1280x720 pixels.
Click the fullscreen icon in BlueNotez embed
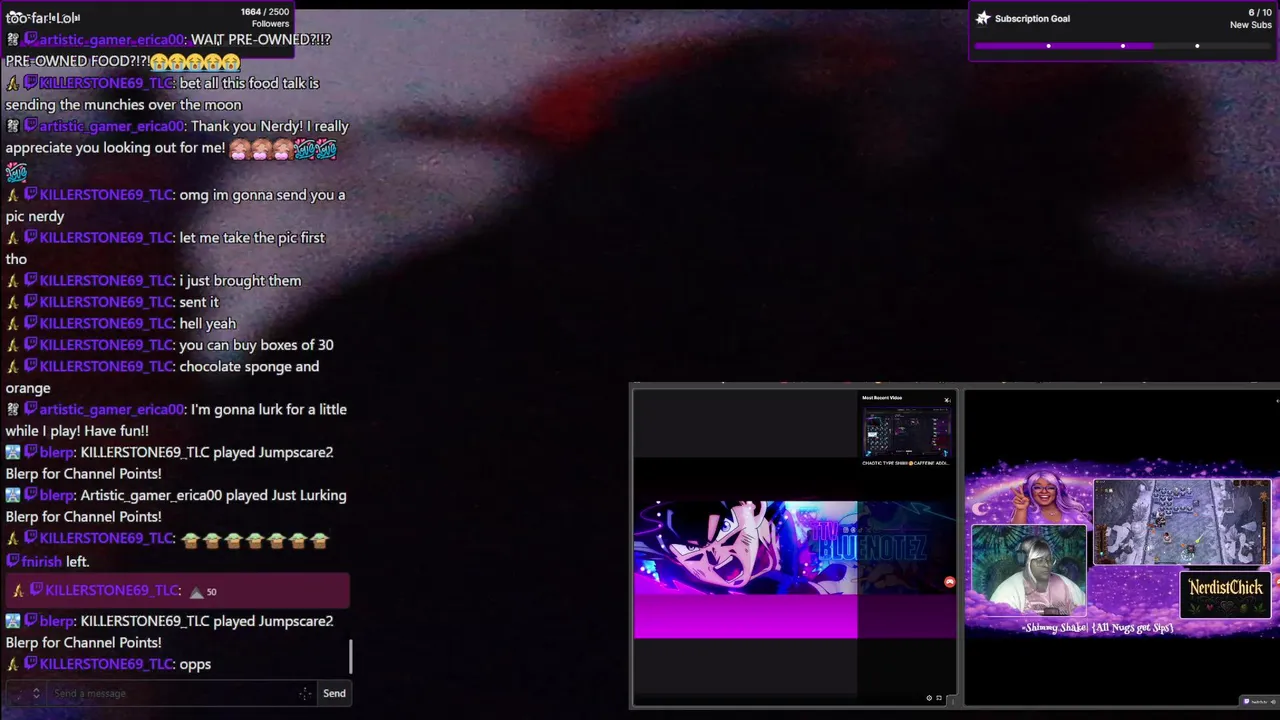(939, 698)
